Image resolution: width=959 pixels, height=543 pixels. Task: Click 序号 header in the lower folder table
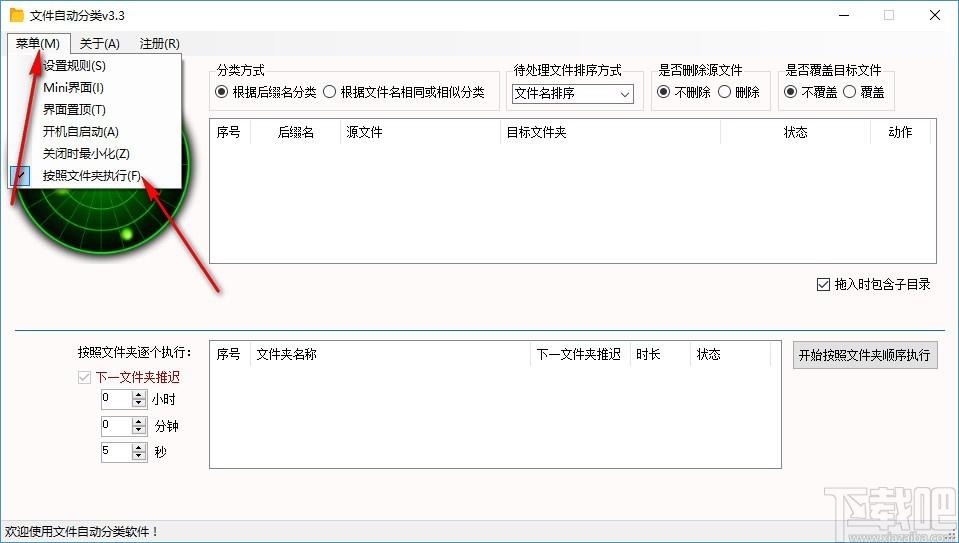(229, 354)
